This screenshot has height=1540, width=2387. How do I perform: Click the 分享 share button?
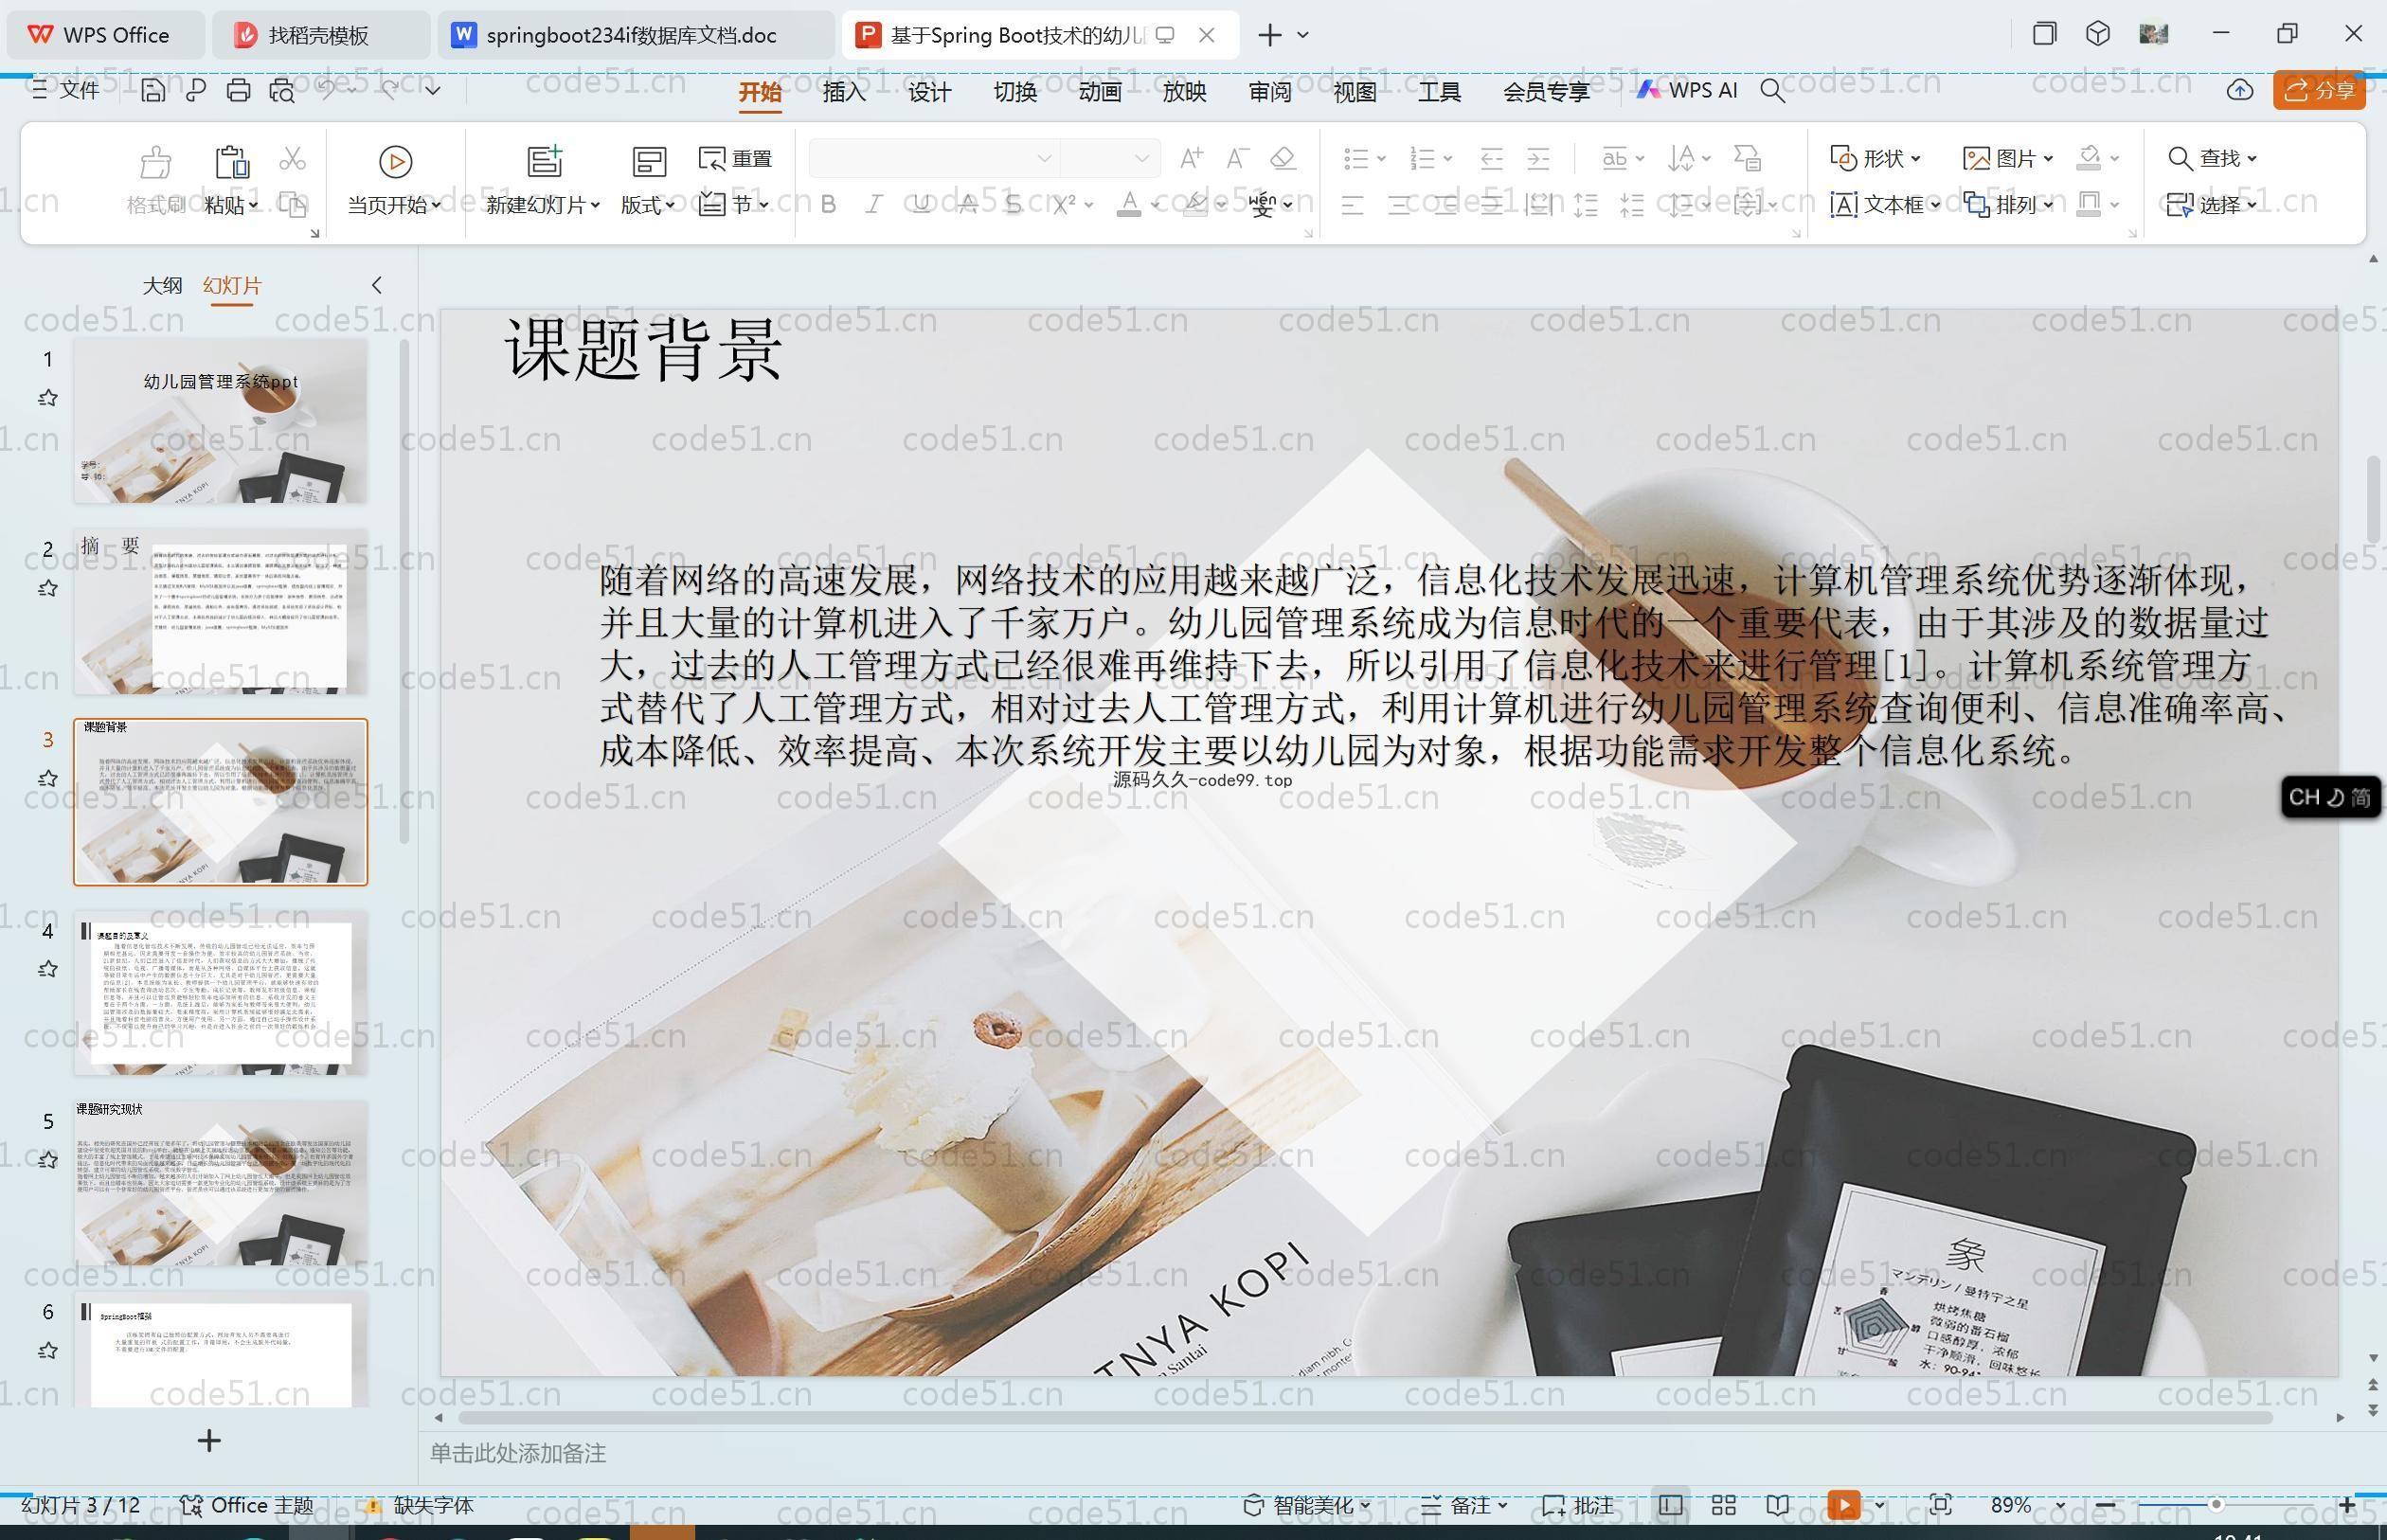tap(2320, 91)
